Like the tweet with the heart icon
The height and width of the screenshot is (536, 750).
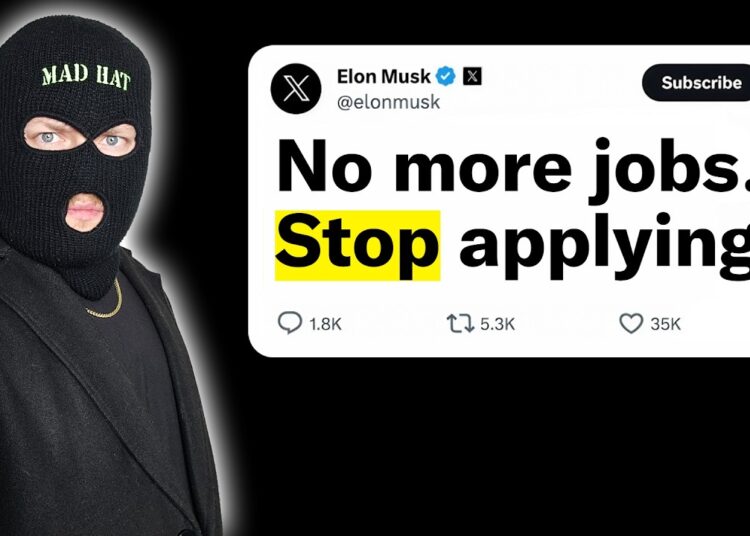coord(631,323)
